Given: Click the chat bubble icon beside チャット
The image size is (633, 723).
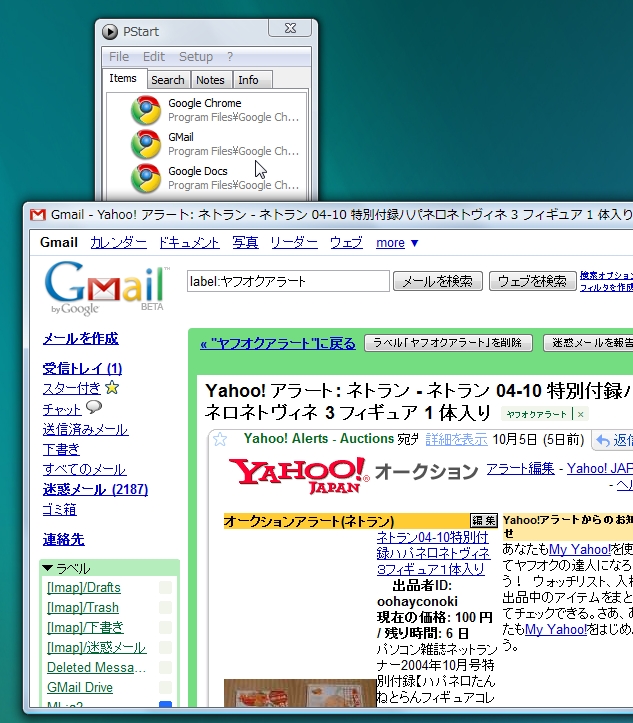Looking at the screenshot, I should click(x=94, y=407).
